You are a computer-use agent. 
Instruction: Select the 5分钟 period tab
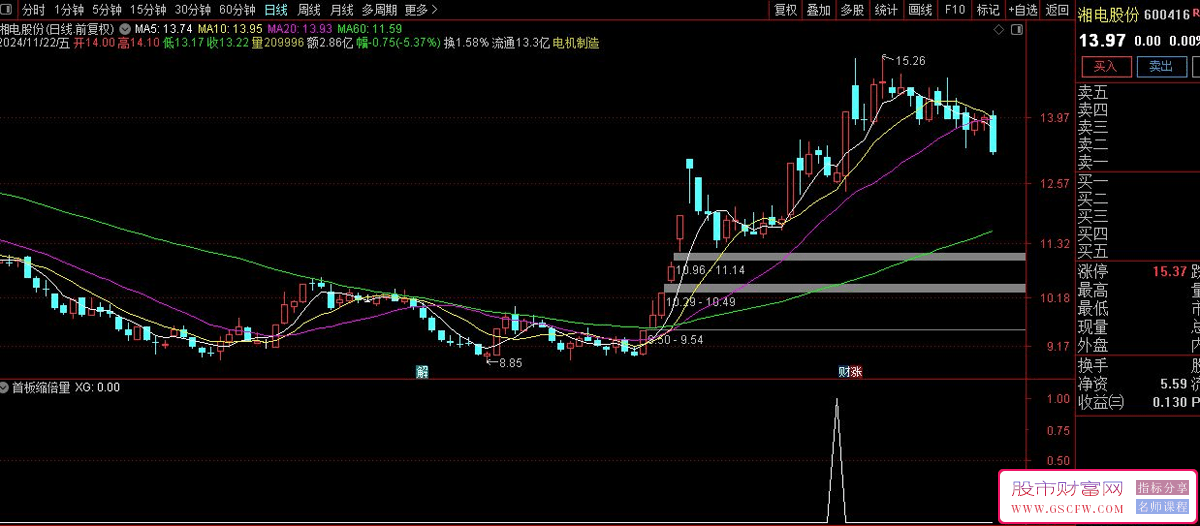coord(107,10)
